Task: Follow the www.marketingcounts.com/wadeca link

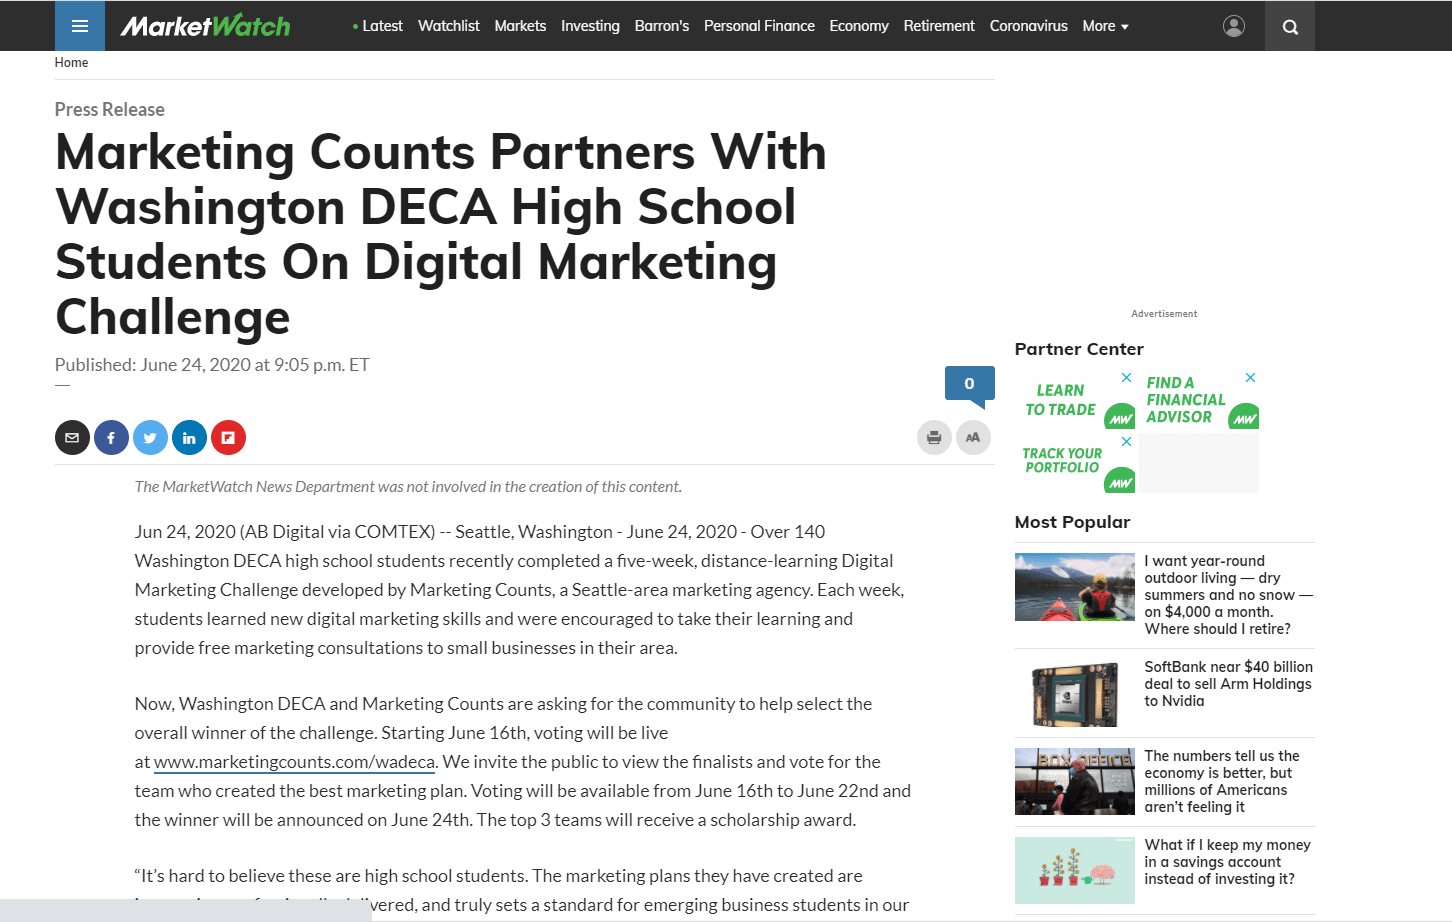Action: point(294,762)
